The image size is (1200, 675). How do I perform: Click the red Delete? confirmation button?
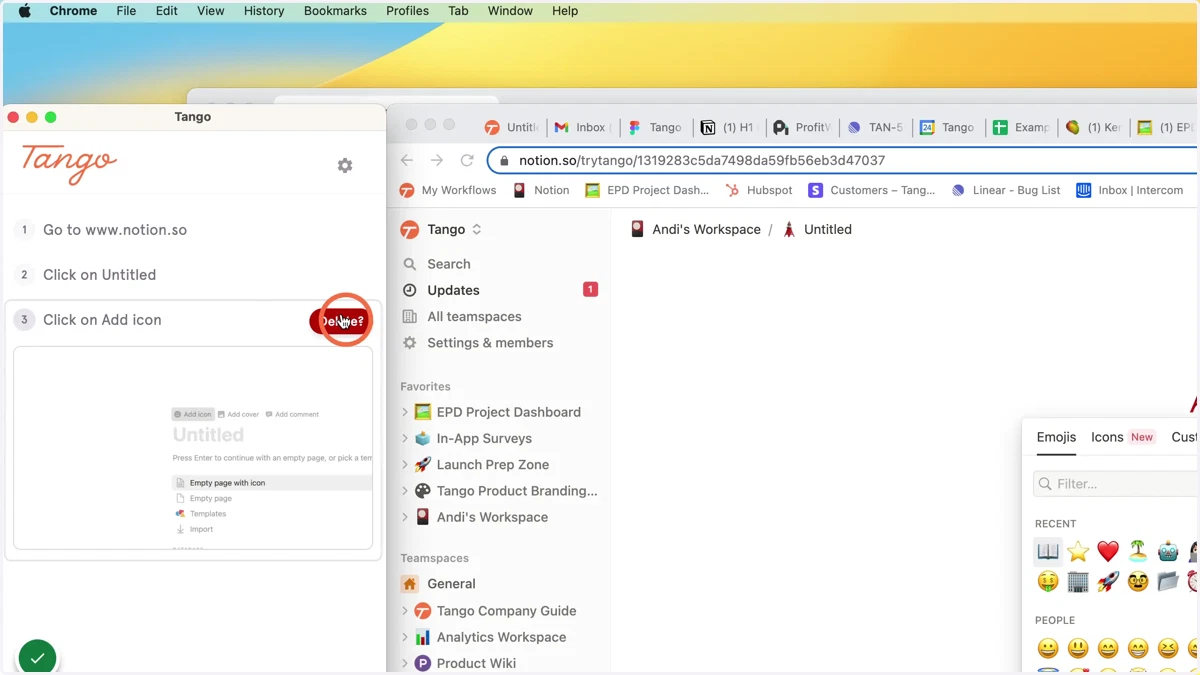click(x=340, y=321)
